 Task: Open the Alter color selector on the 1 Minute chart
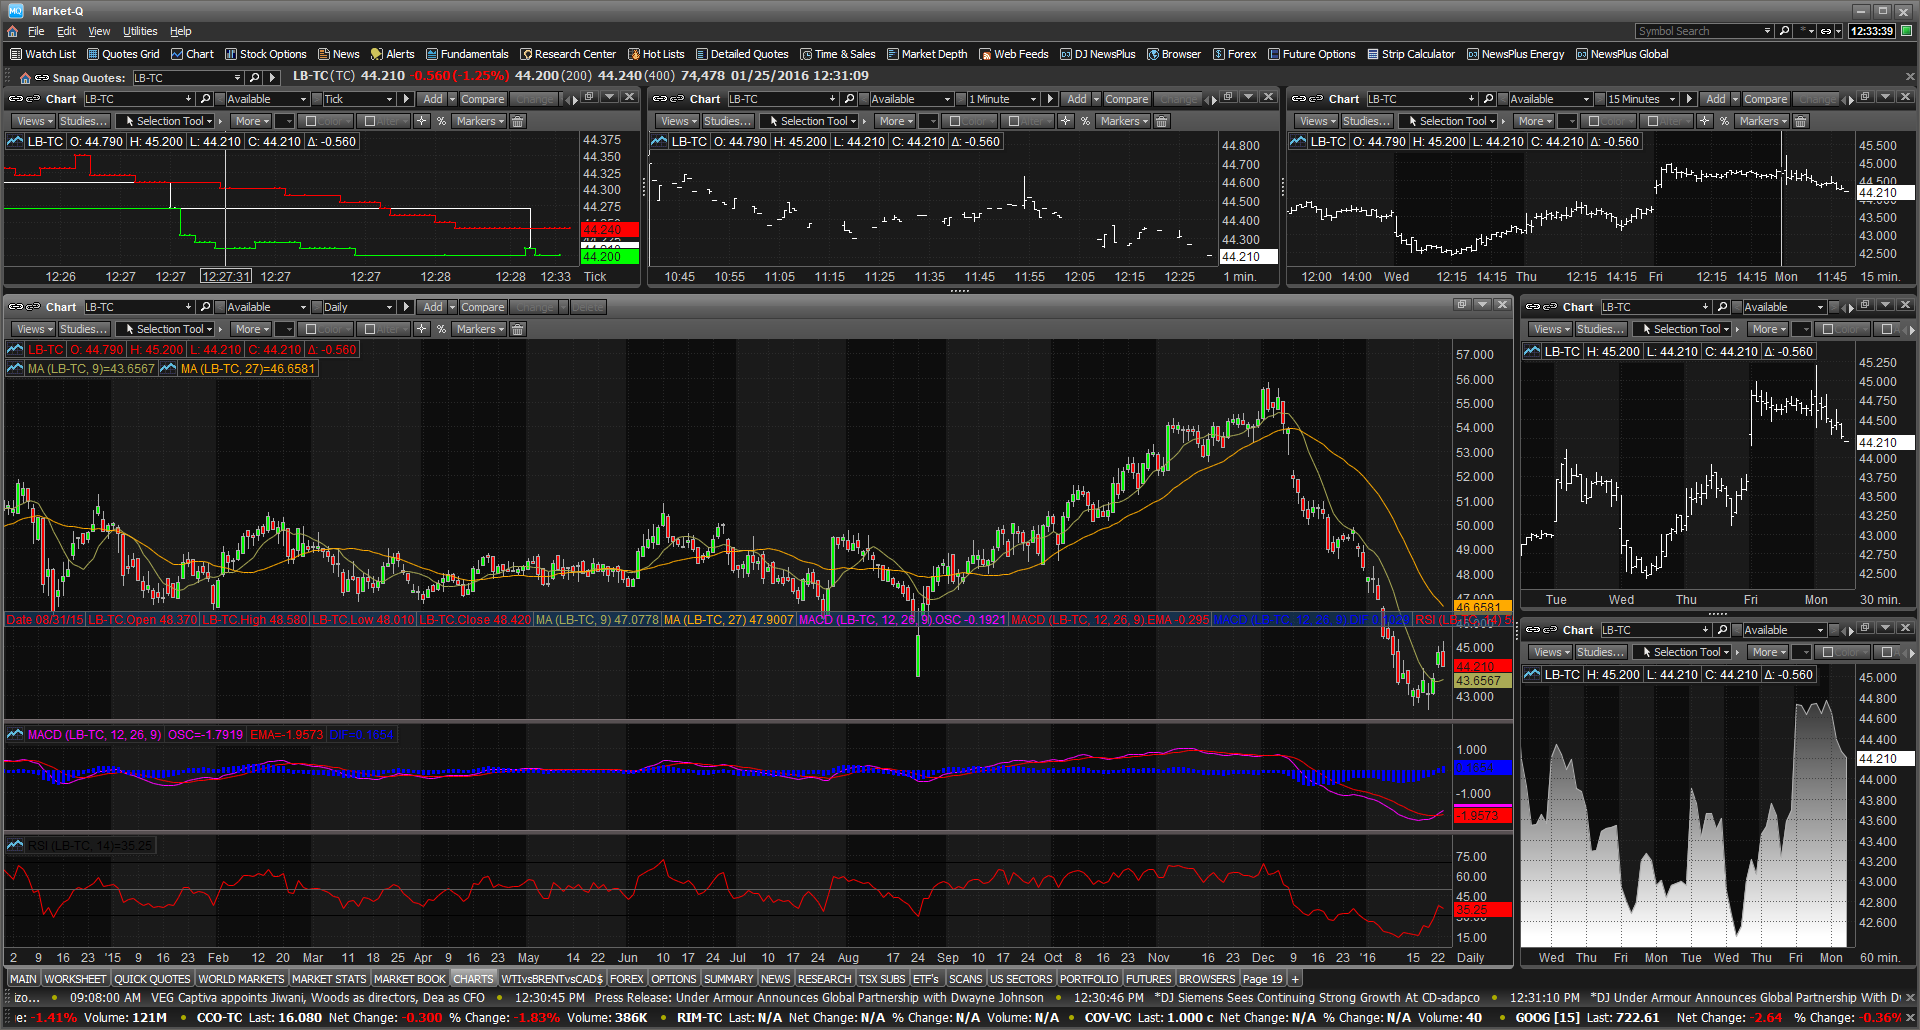click(x=1026, y=121)
